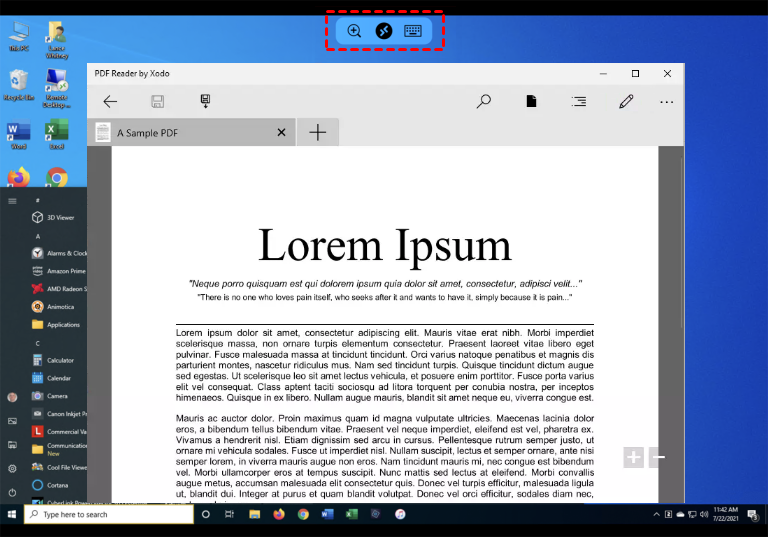Zoom out with the minus button
768x537 pixels.
657,458
